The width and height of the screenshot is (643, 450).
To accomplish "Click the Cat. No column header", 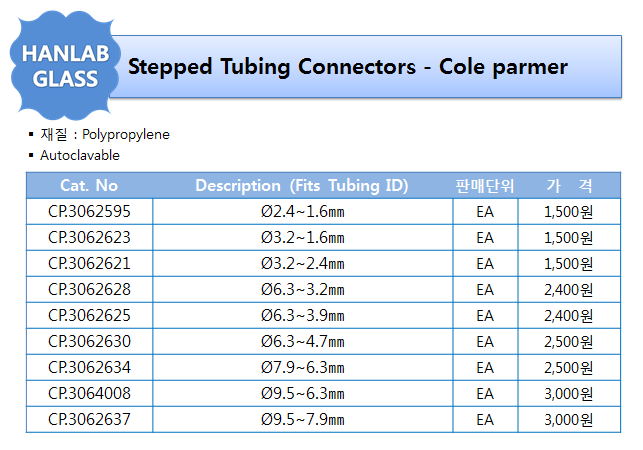I will (x=89, y=185).
